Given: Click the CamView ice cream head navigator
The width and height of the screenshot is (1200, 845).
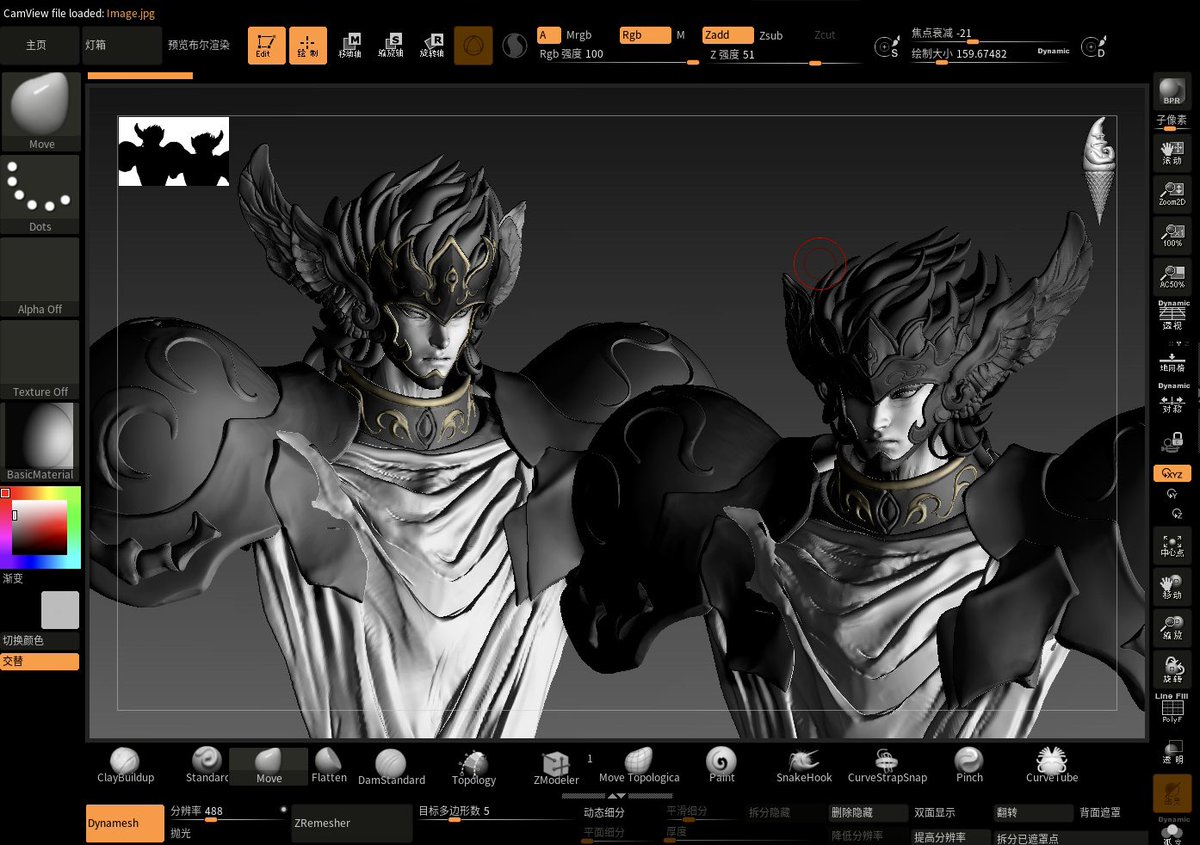Looking at the screenshot, I should [1099, 170].
